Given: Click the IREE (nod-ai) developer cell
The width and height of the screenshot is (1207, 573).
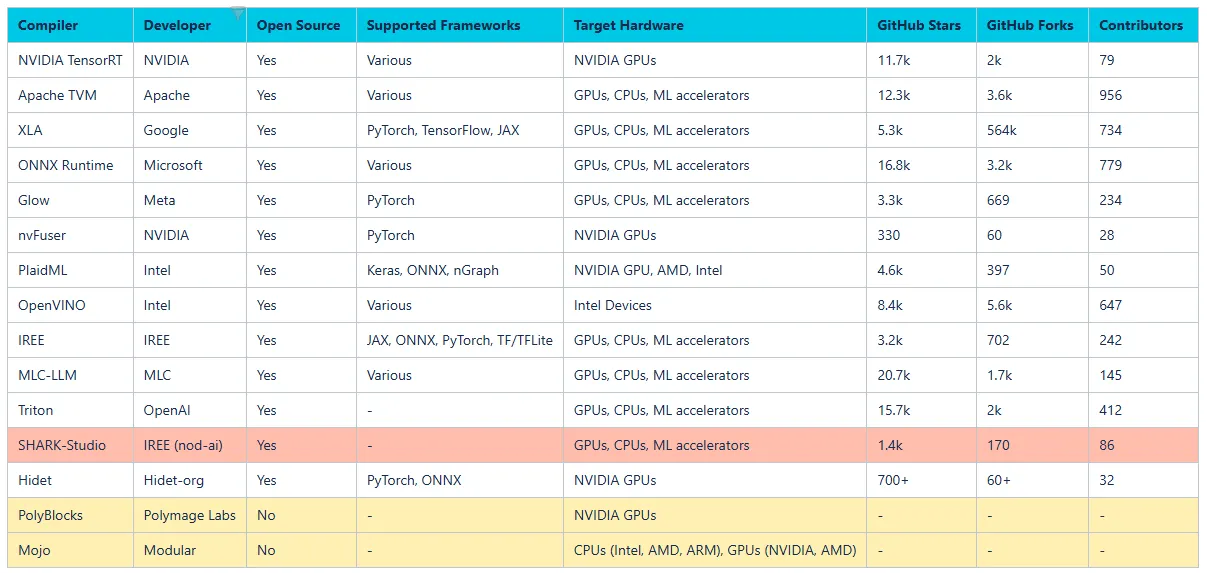Looking at the screenshot, I should click(x=190, y=445).
